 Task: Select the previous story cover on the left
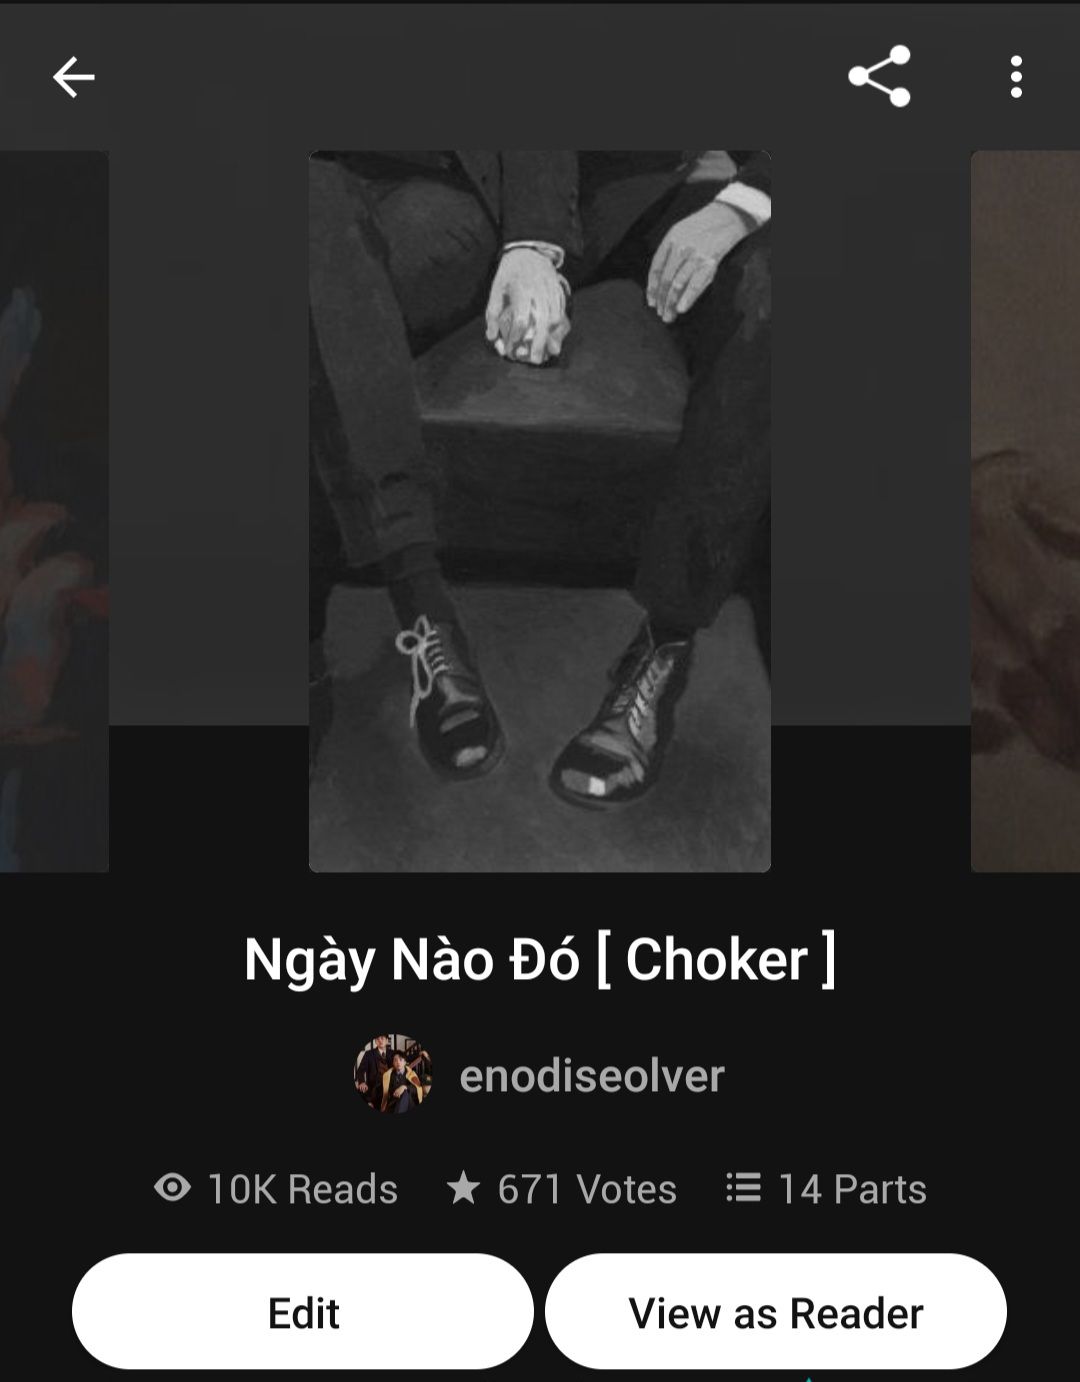pyautogui.click(x=54, y=511)
